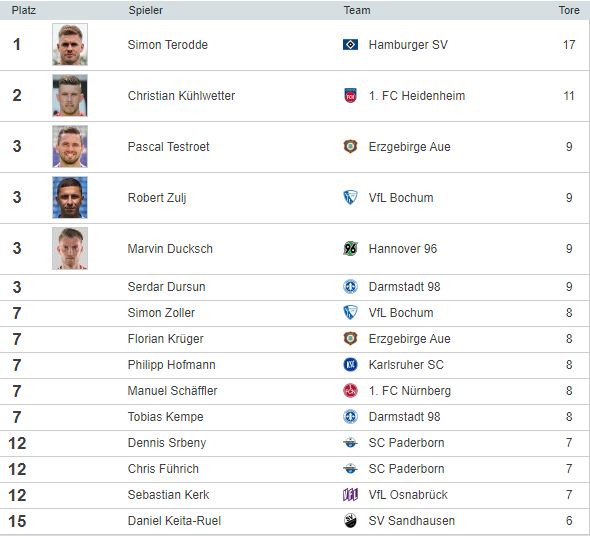Click the Spieler column header
The height and width of the screenshot is (536, 590).
pyautogui.click(x=146, y=10)
